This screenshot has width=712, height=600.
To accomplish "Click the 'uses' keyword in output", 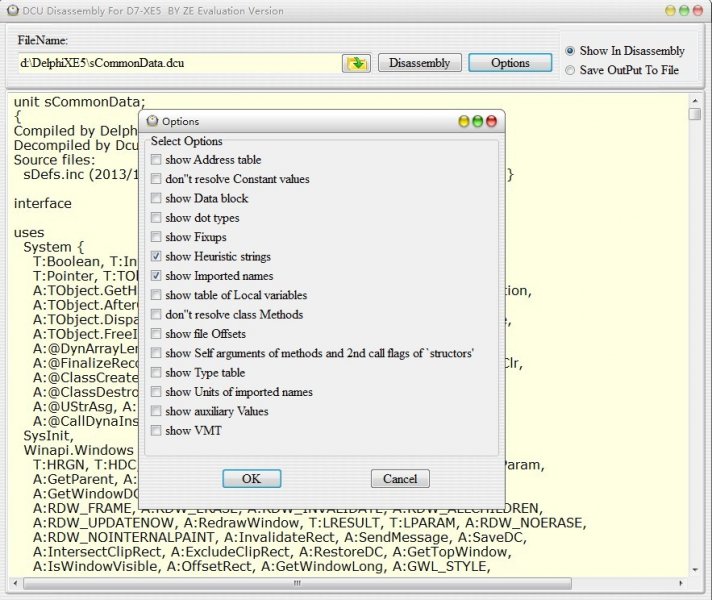I will click(29, 233).
